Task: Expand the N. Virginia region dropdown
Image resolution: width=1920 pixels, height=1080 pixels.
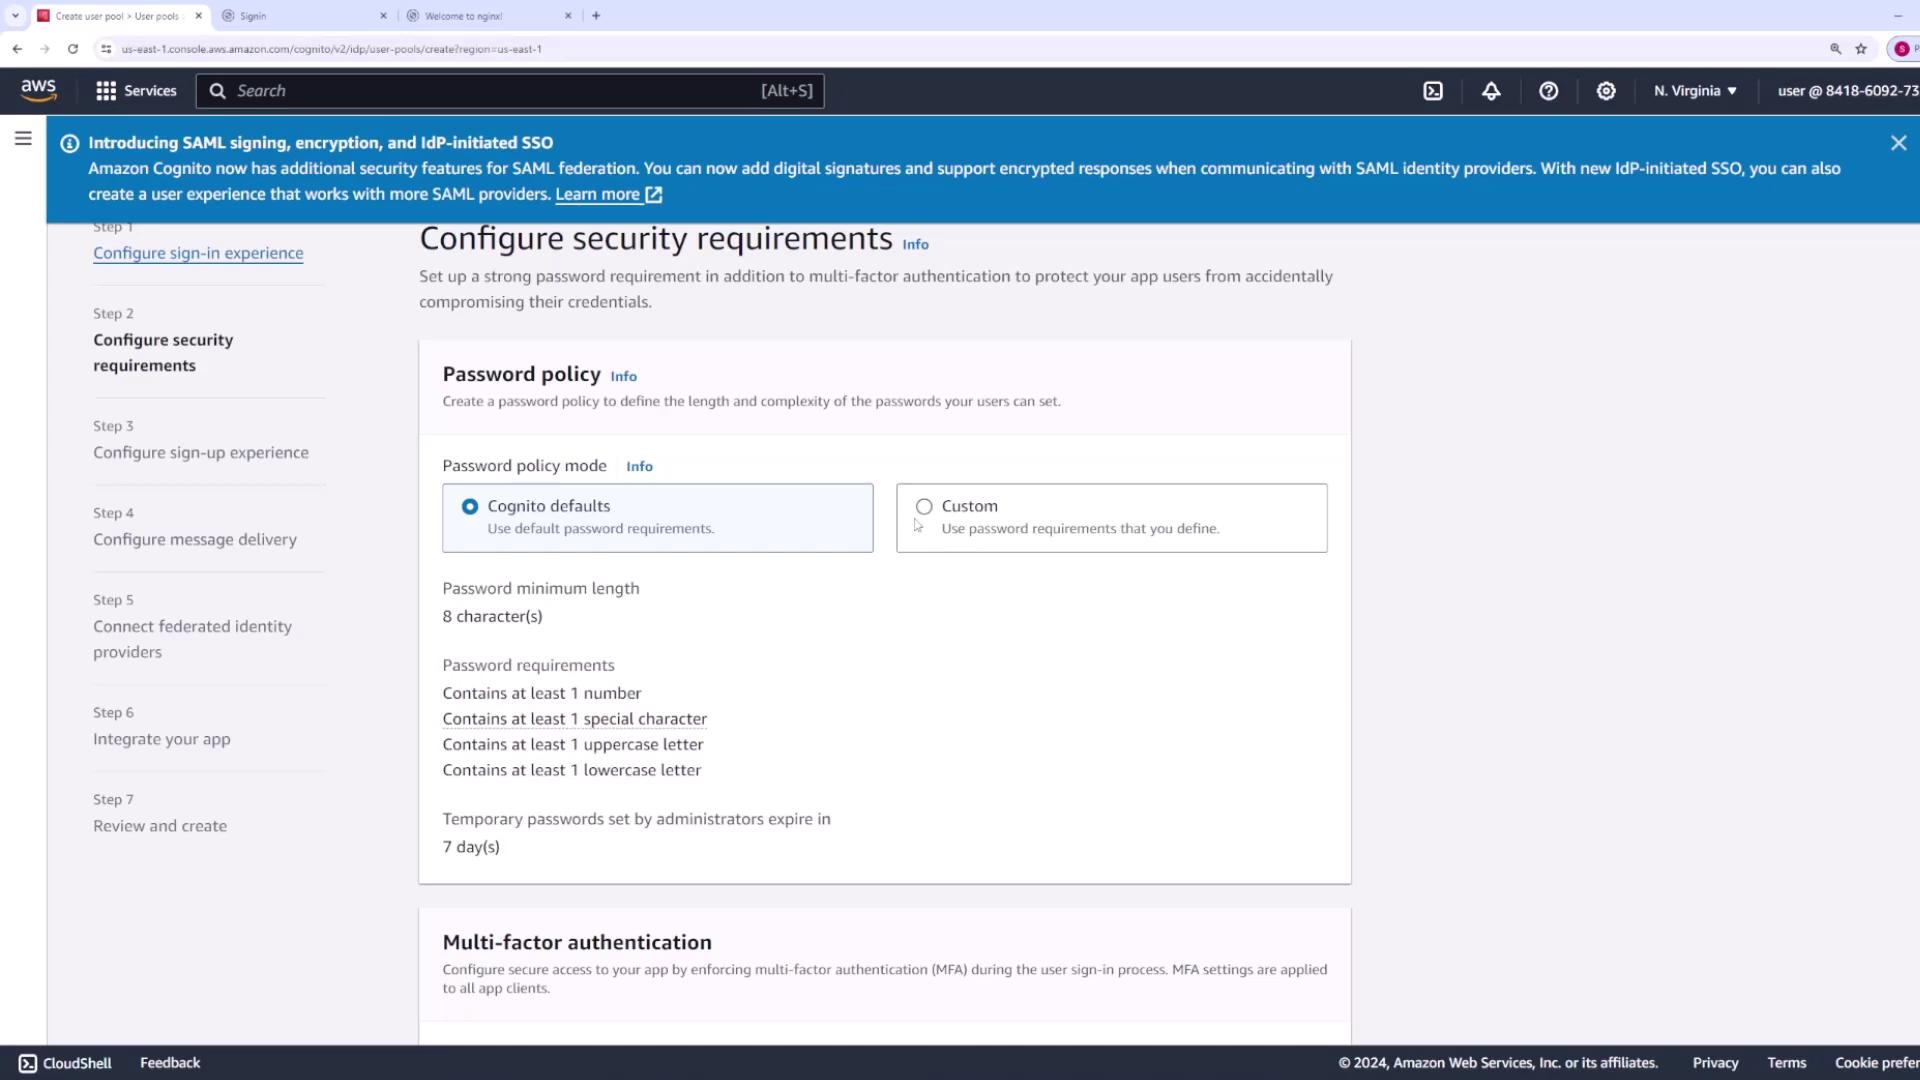Action: [1695, 91]
